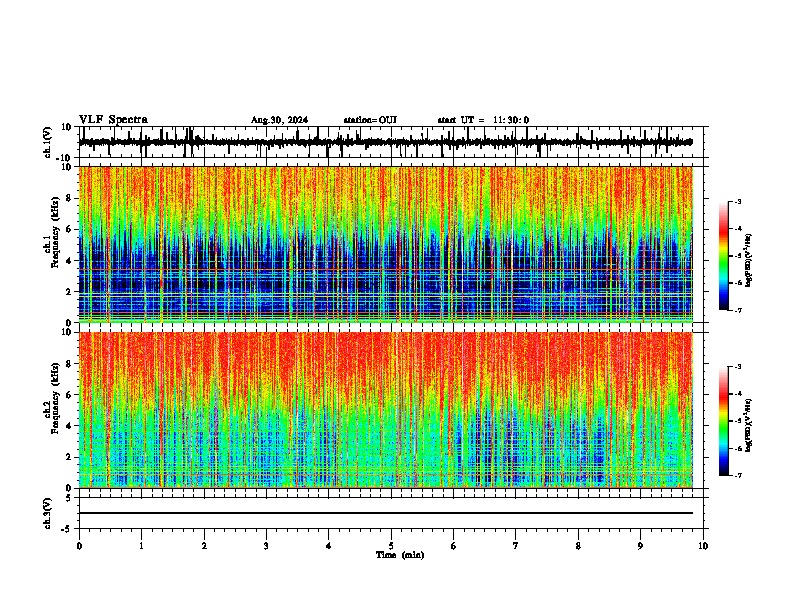
Task: Click inside the ch.1 spectrogram panel
Action: tap(385, 244)
